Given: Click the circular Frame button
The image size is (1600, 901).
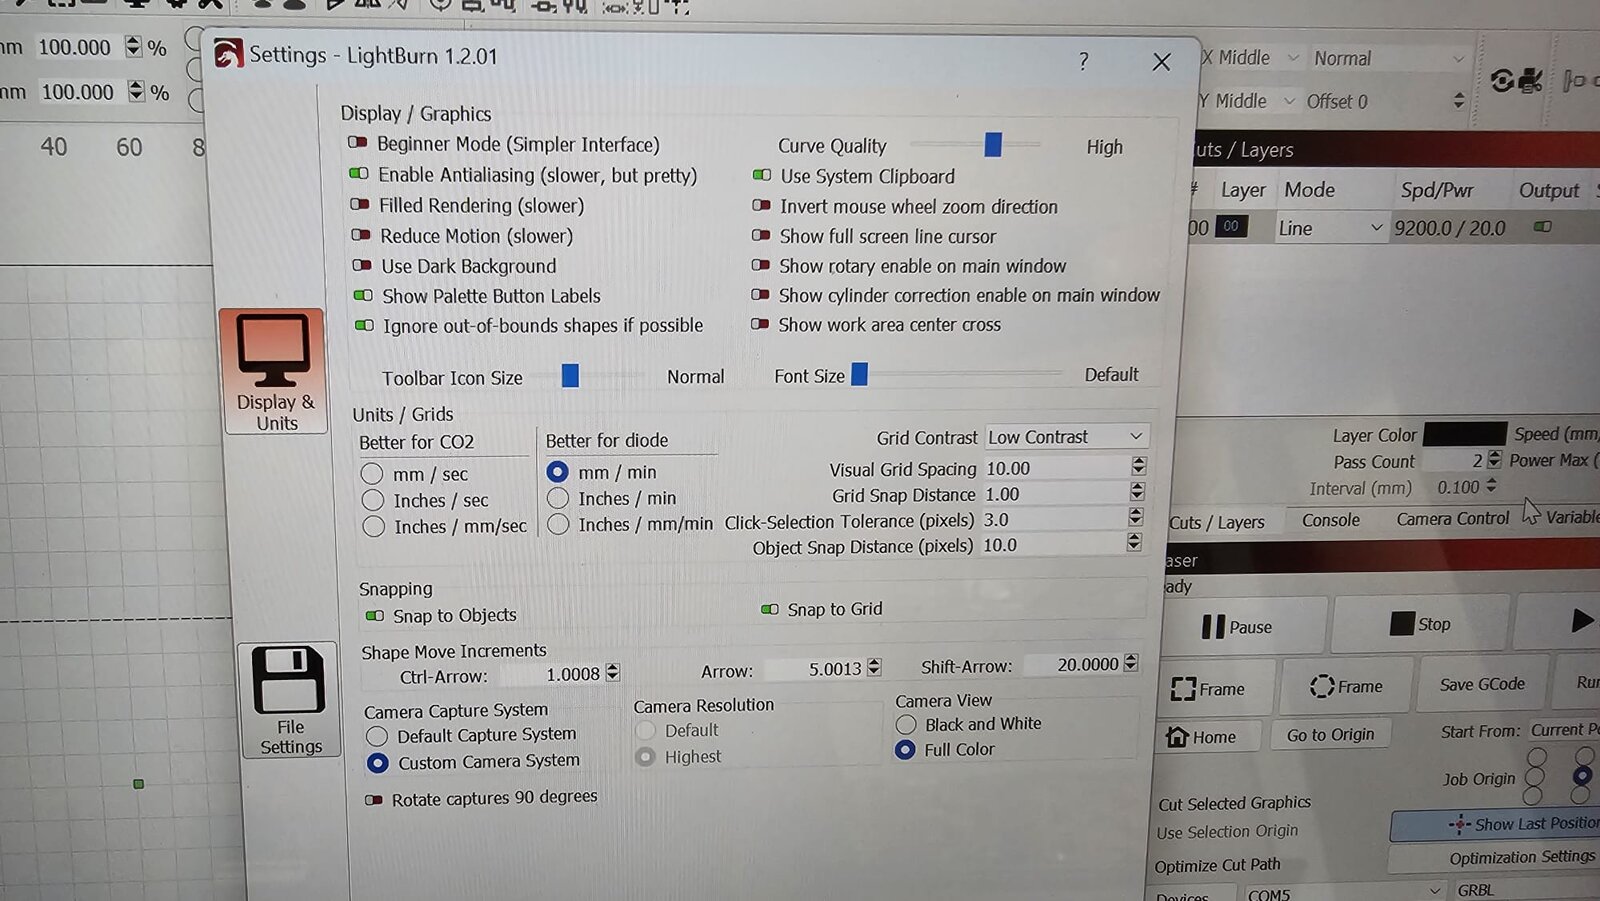Looking at the screenshot, I should point(1345,686).
